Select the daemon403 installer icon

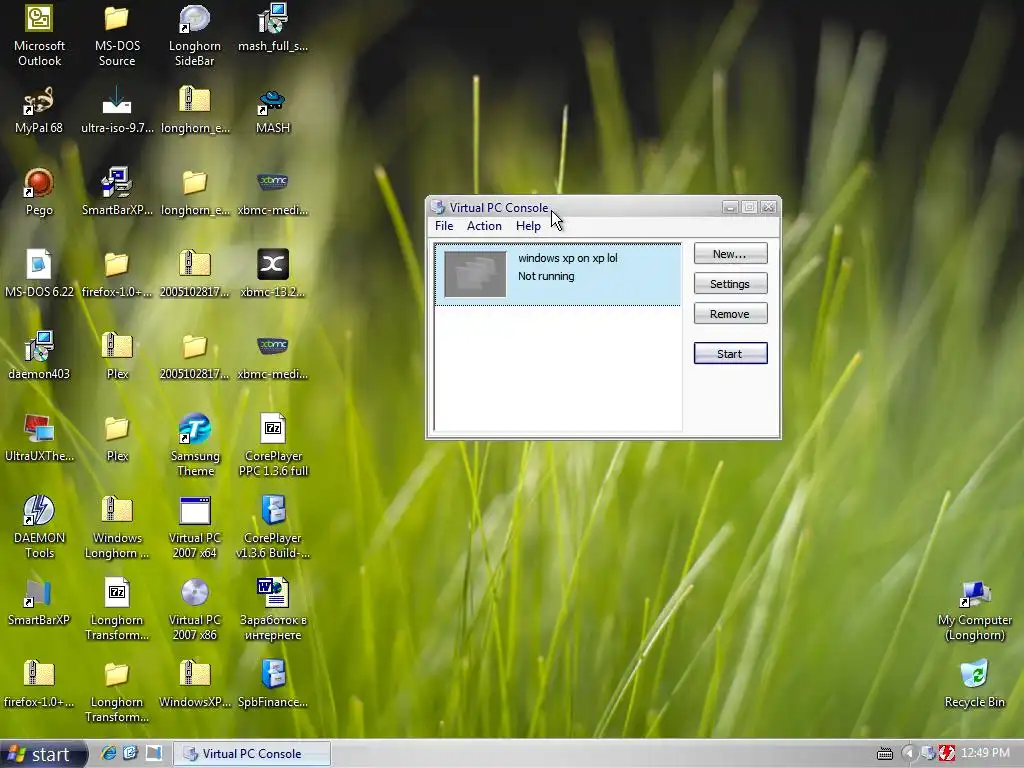[39, 356]
